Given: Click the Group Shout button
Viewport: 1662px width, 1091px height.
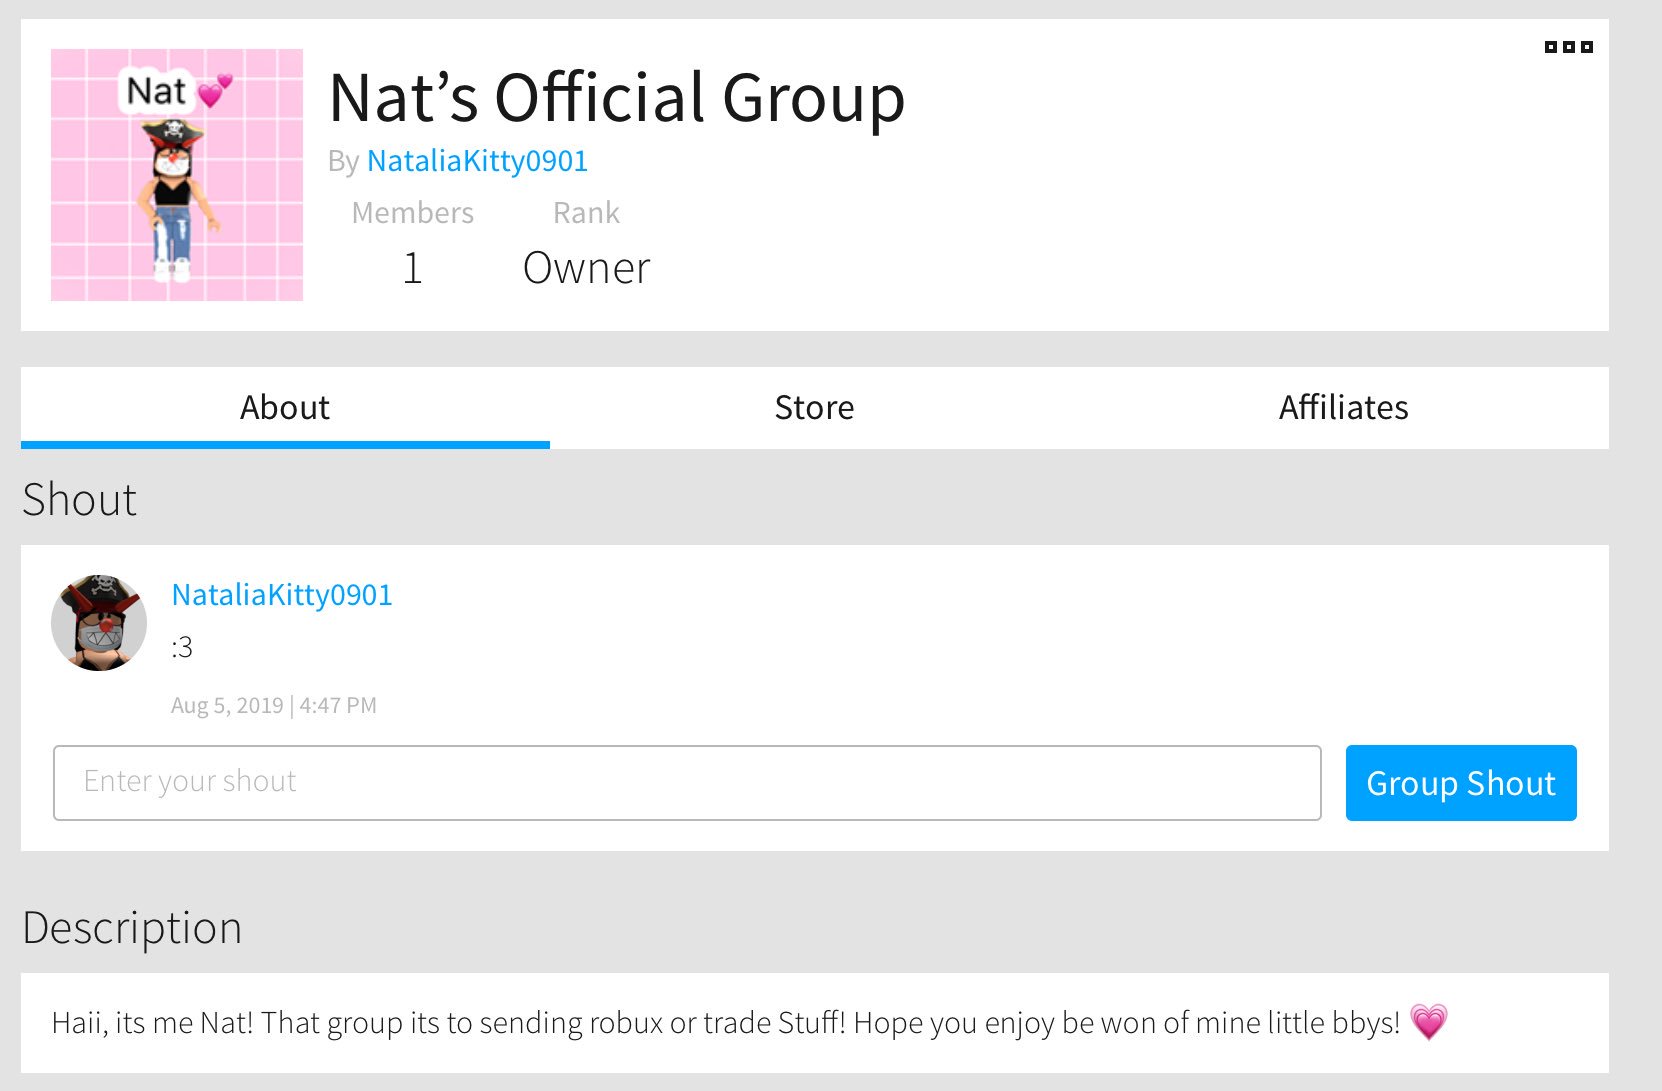Looking at the screenshot, I should pos(1461,783).
